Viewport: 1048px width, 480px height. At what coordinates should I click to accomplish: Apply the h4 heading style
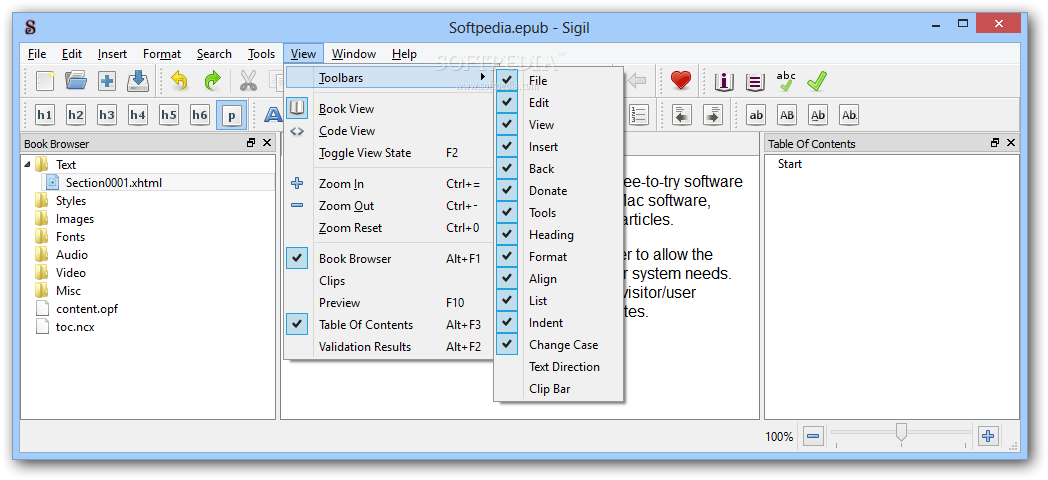click(x=138, y=115)
